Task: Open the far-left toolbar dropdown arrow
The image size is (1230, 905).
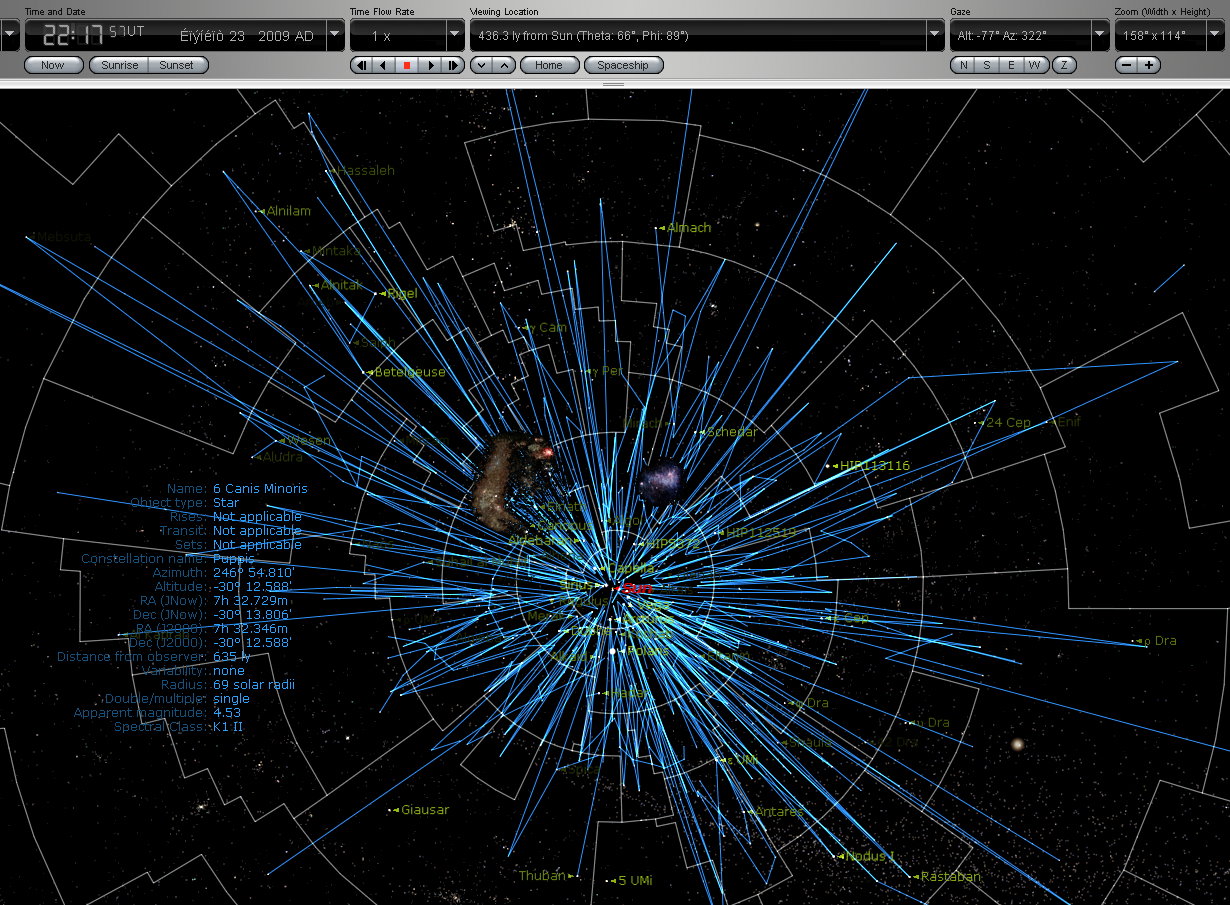Action: pos(10,36)
